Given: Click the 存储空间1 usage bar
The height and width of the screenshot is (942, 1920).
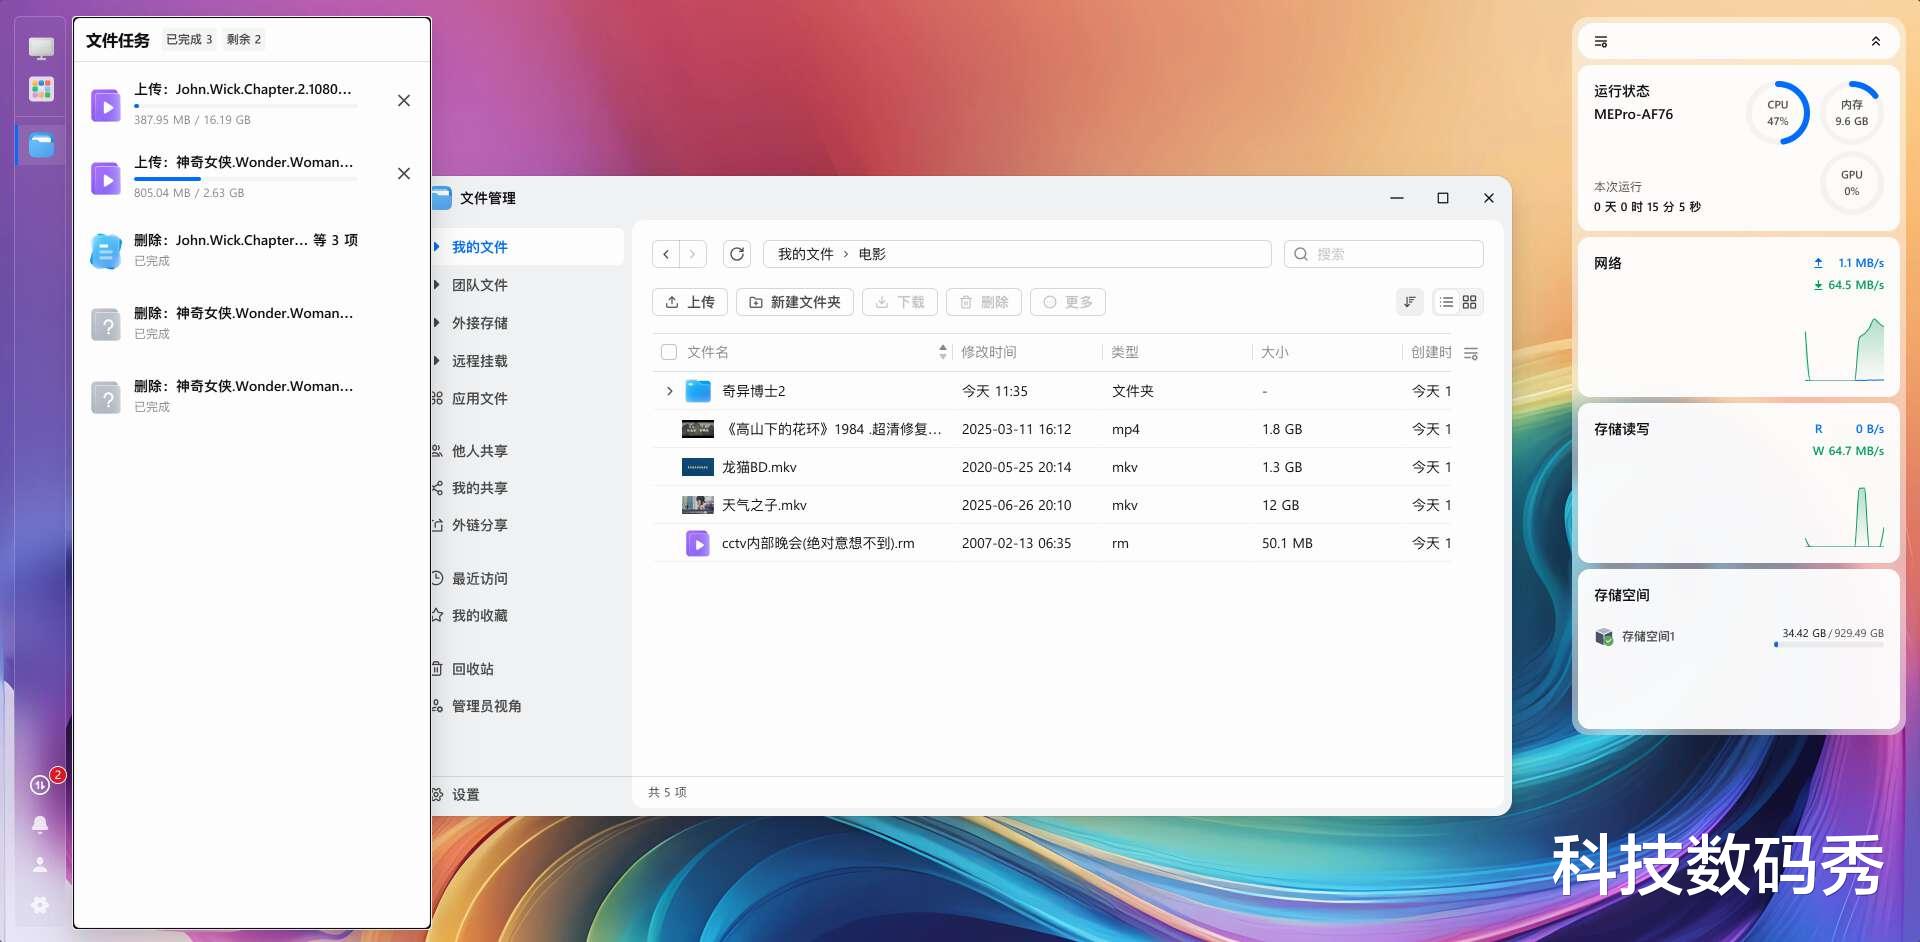Looking at the screenshot, I should (1830, 645).
